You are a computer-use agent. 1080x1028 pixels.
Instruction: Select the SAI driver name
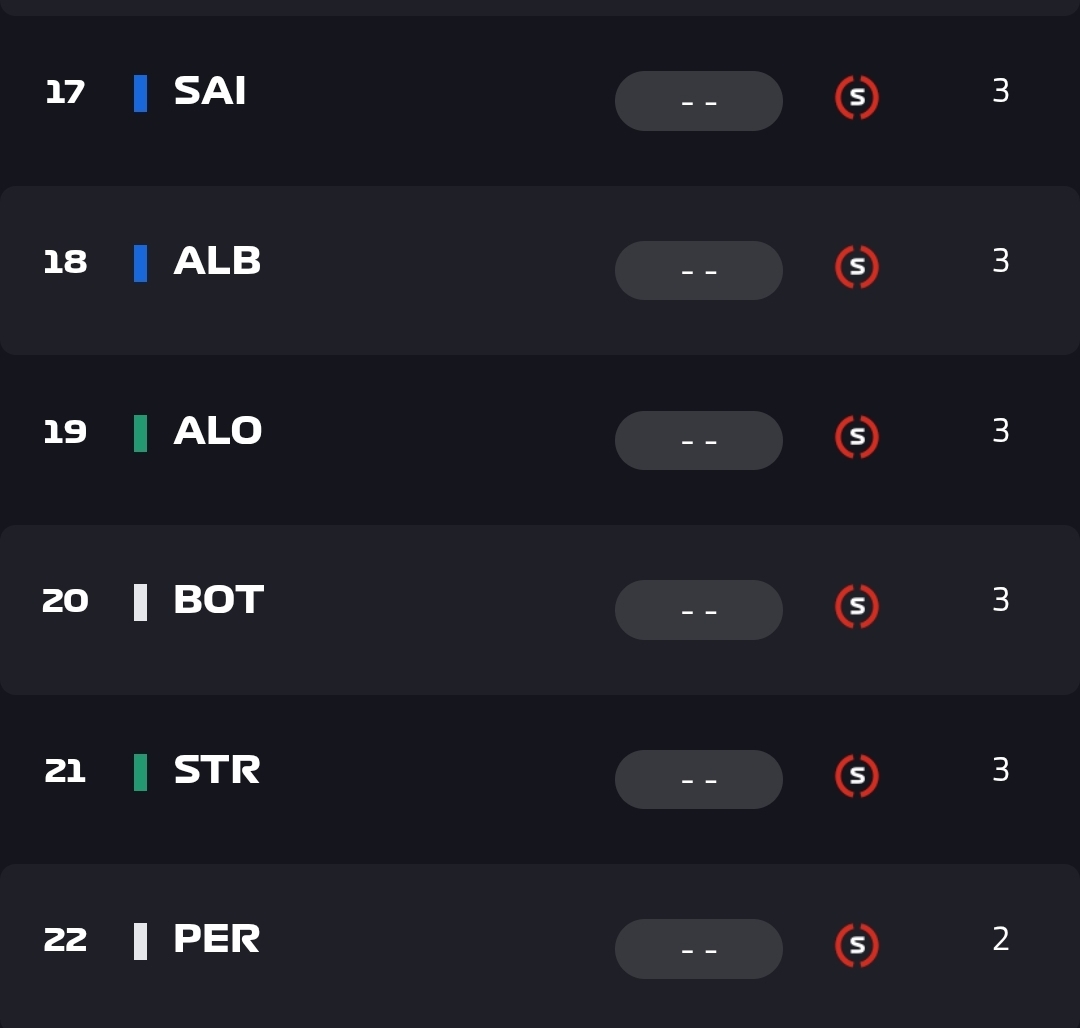coord(210,92)
